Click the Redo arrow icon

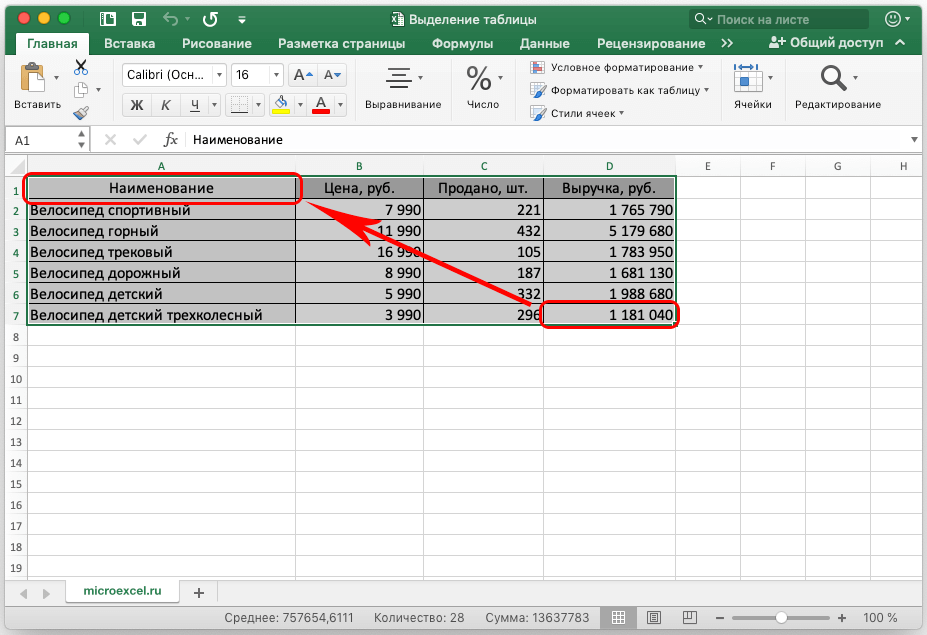[x=211, y=19]
